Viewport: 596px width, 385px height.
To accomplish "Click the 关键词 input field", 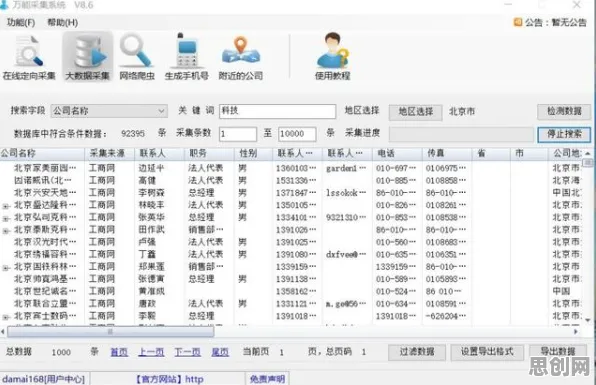I will pos(277,111).
